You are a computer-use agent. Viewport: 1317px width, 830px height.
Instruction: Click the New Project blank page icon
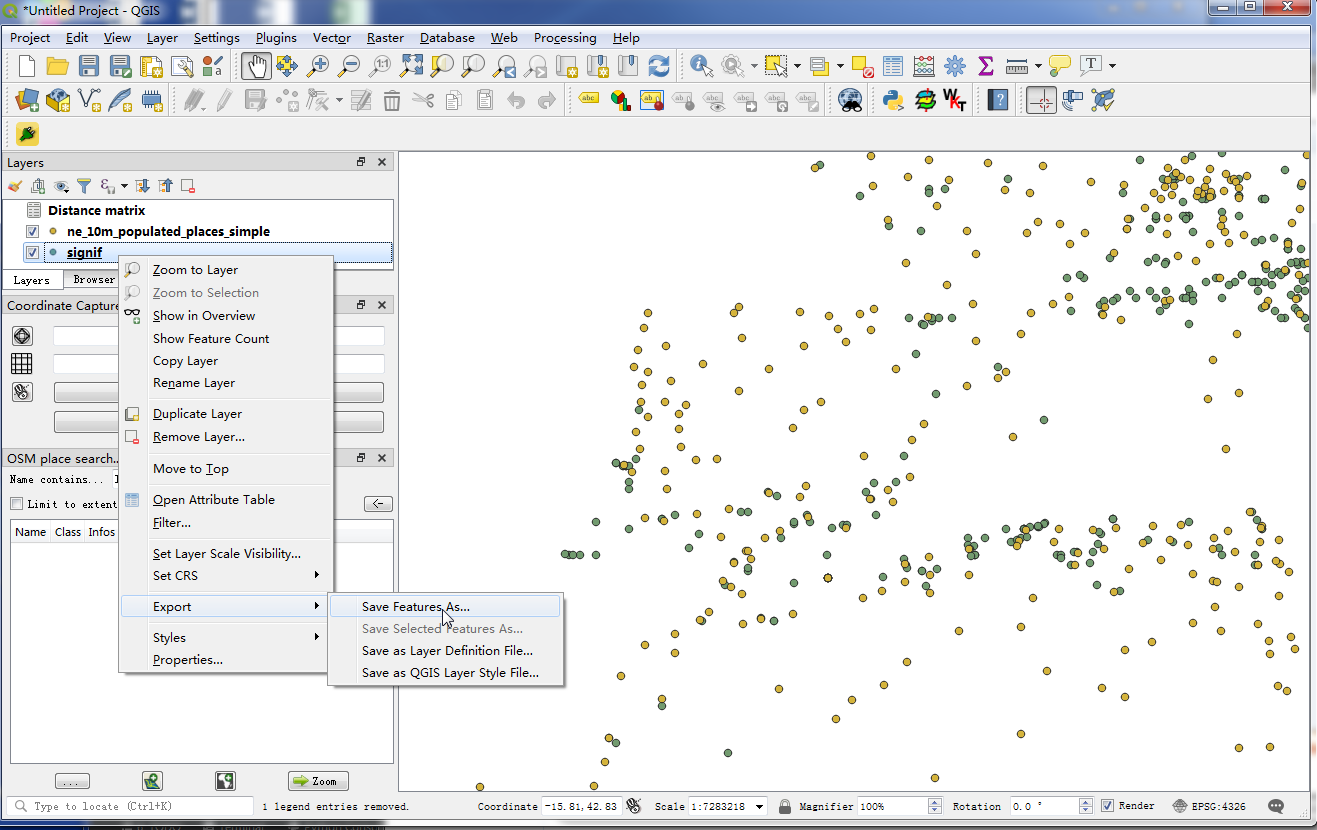27,66
